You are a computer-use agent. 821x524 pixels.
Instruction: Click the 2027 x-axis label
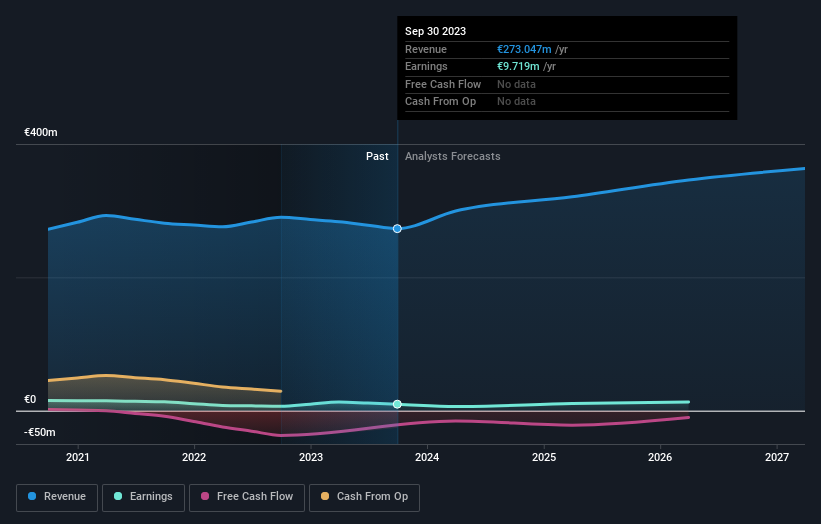pyautogui.click(x=776, y=457)
